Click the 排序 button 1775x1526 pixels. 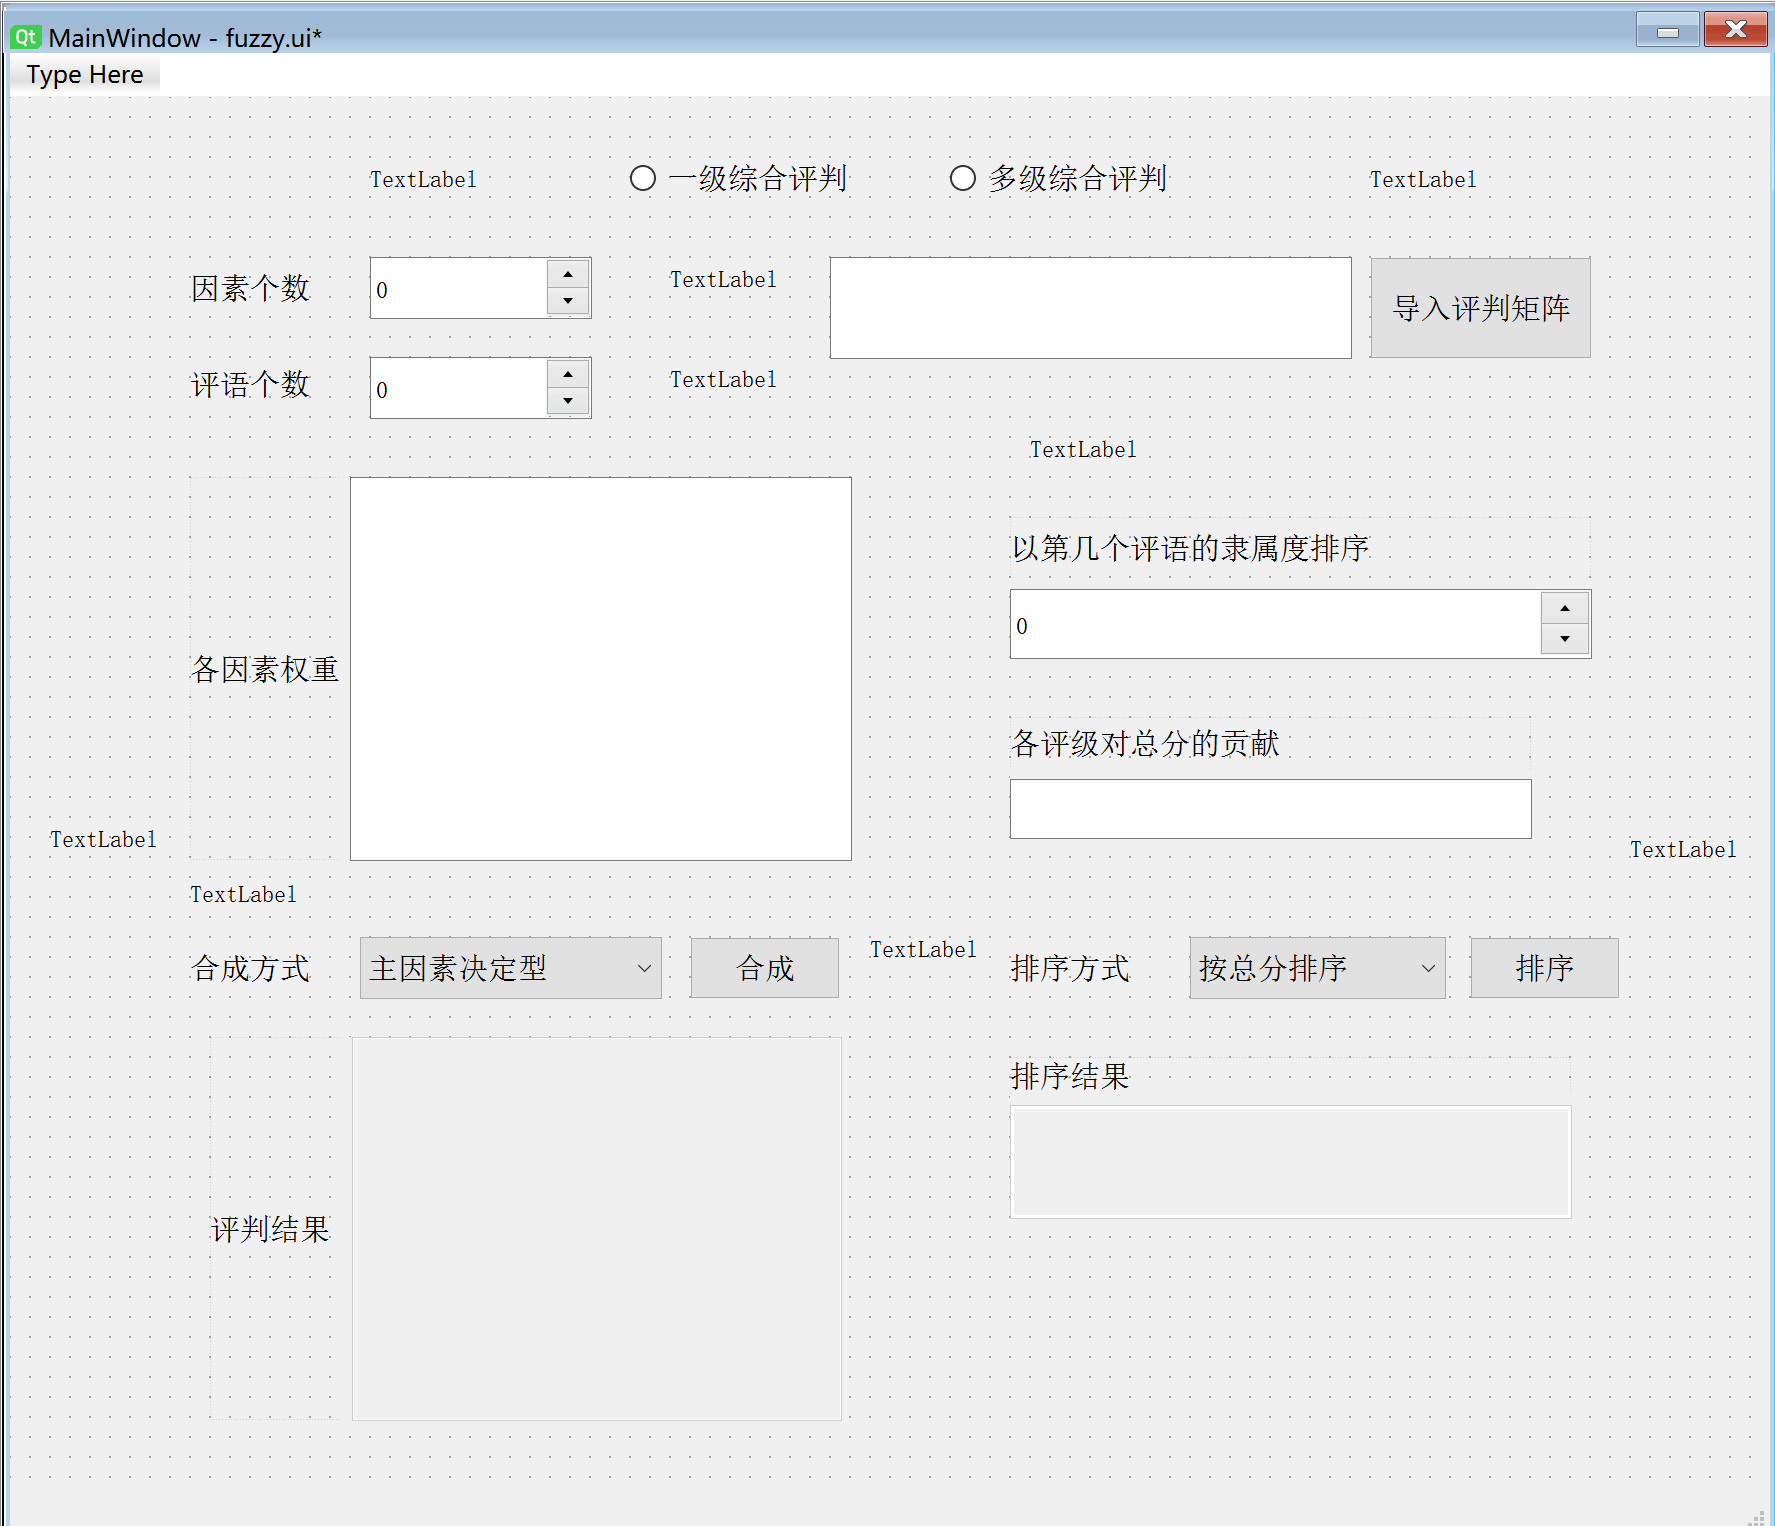point(1544,968)
